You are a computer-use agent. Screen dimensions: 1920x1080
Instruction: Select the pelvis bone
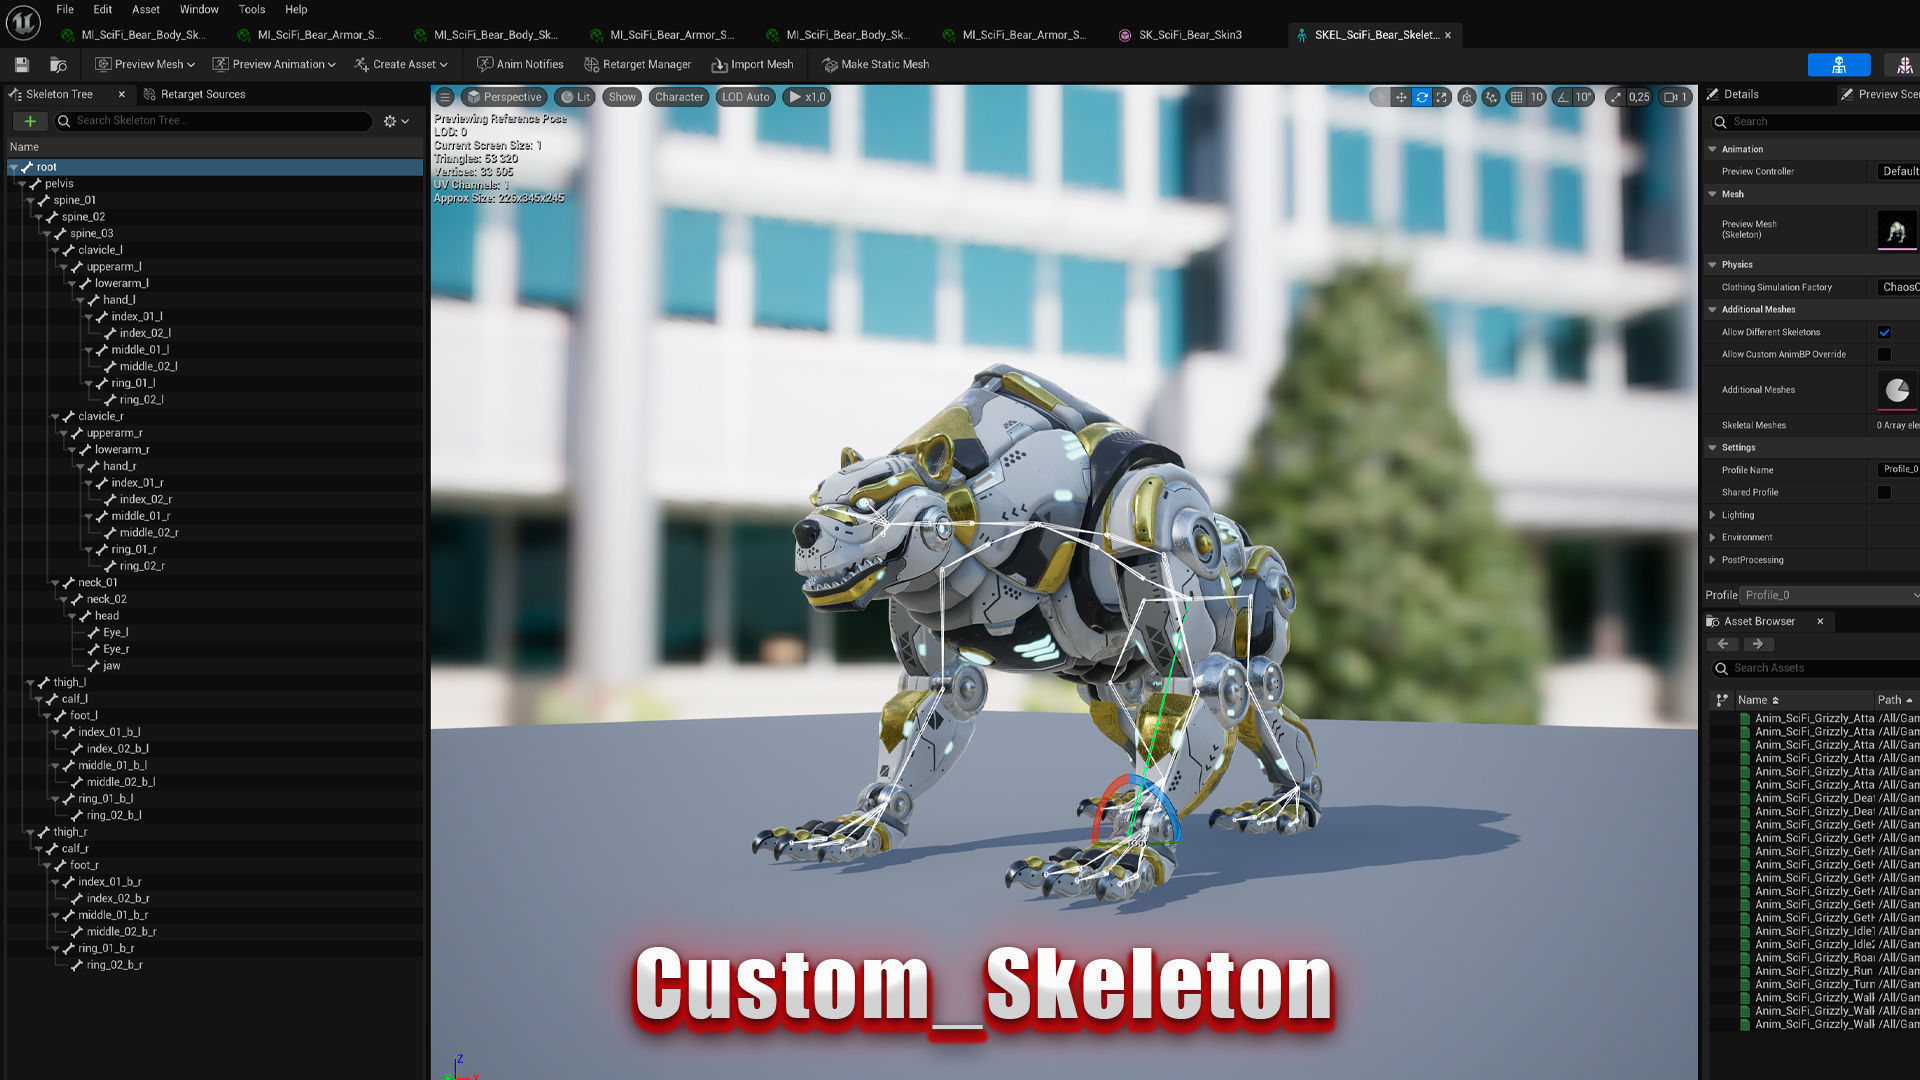pyautogui.click(x=58, y=183)
